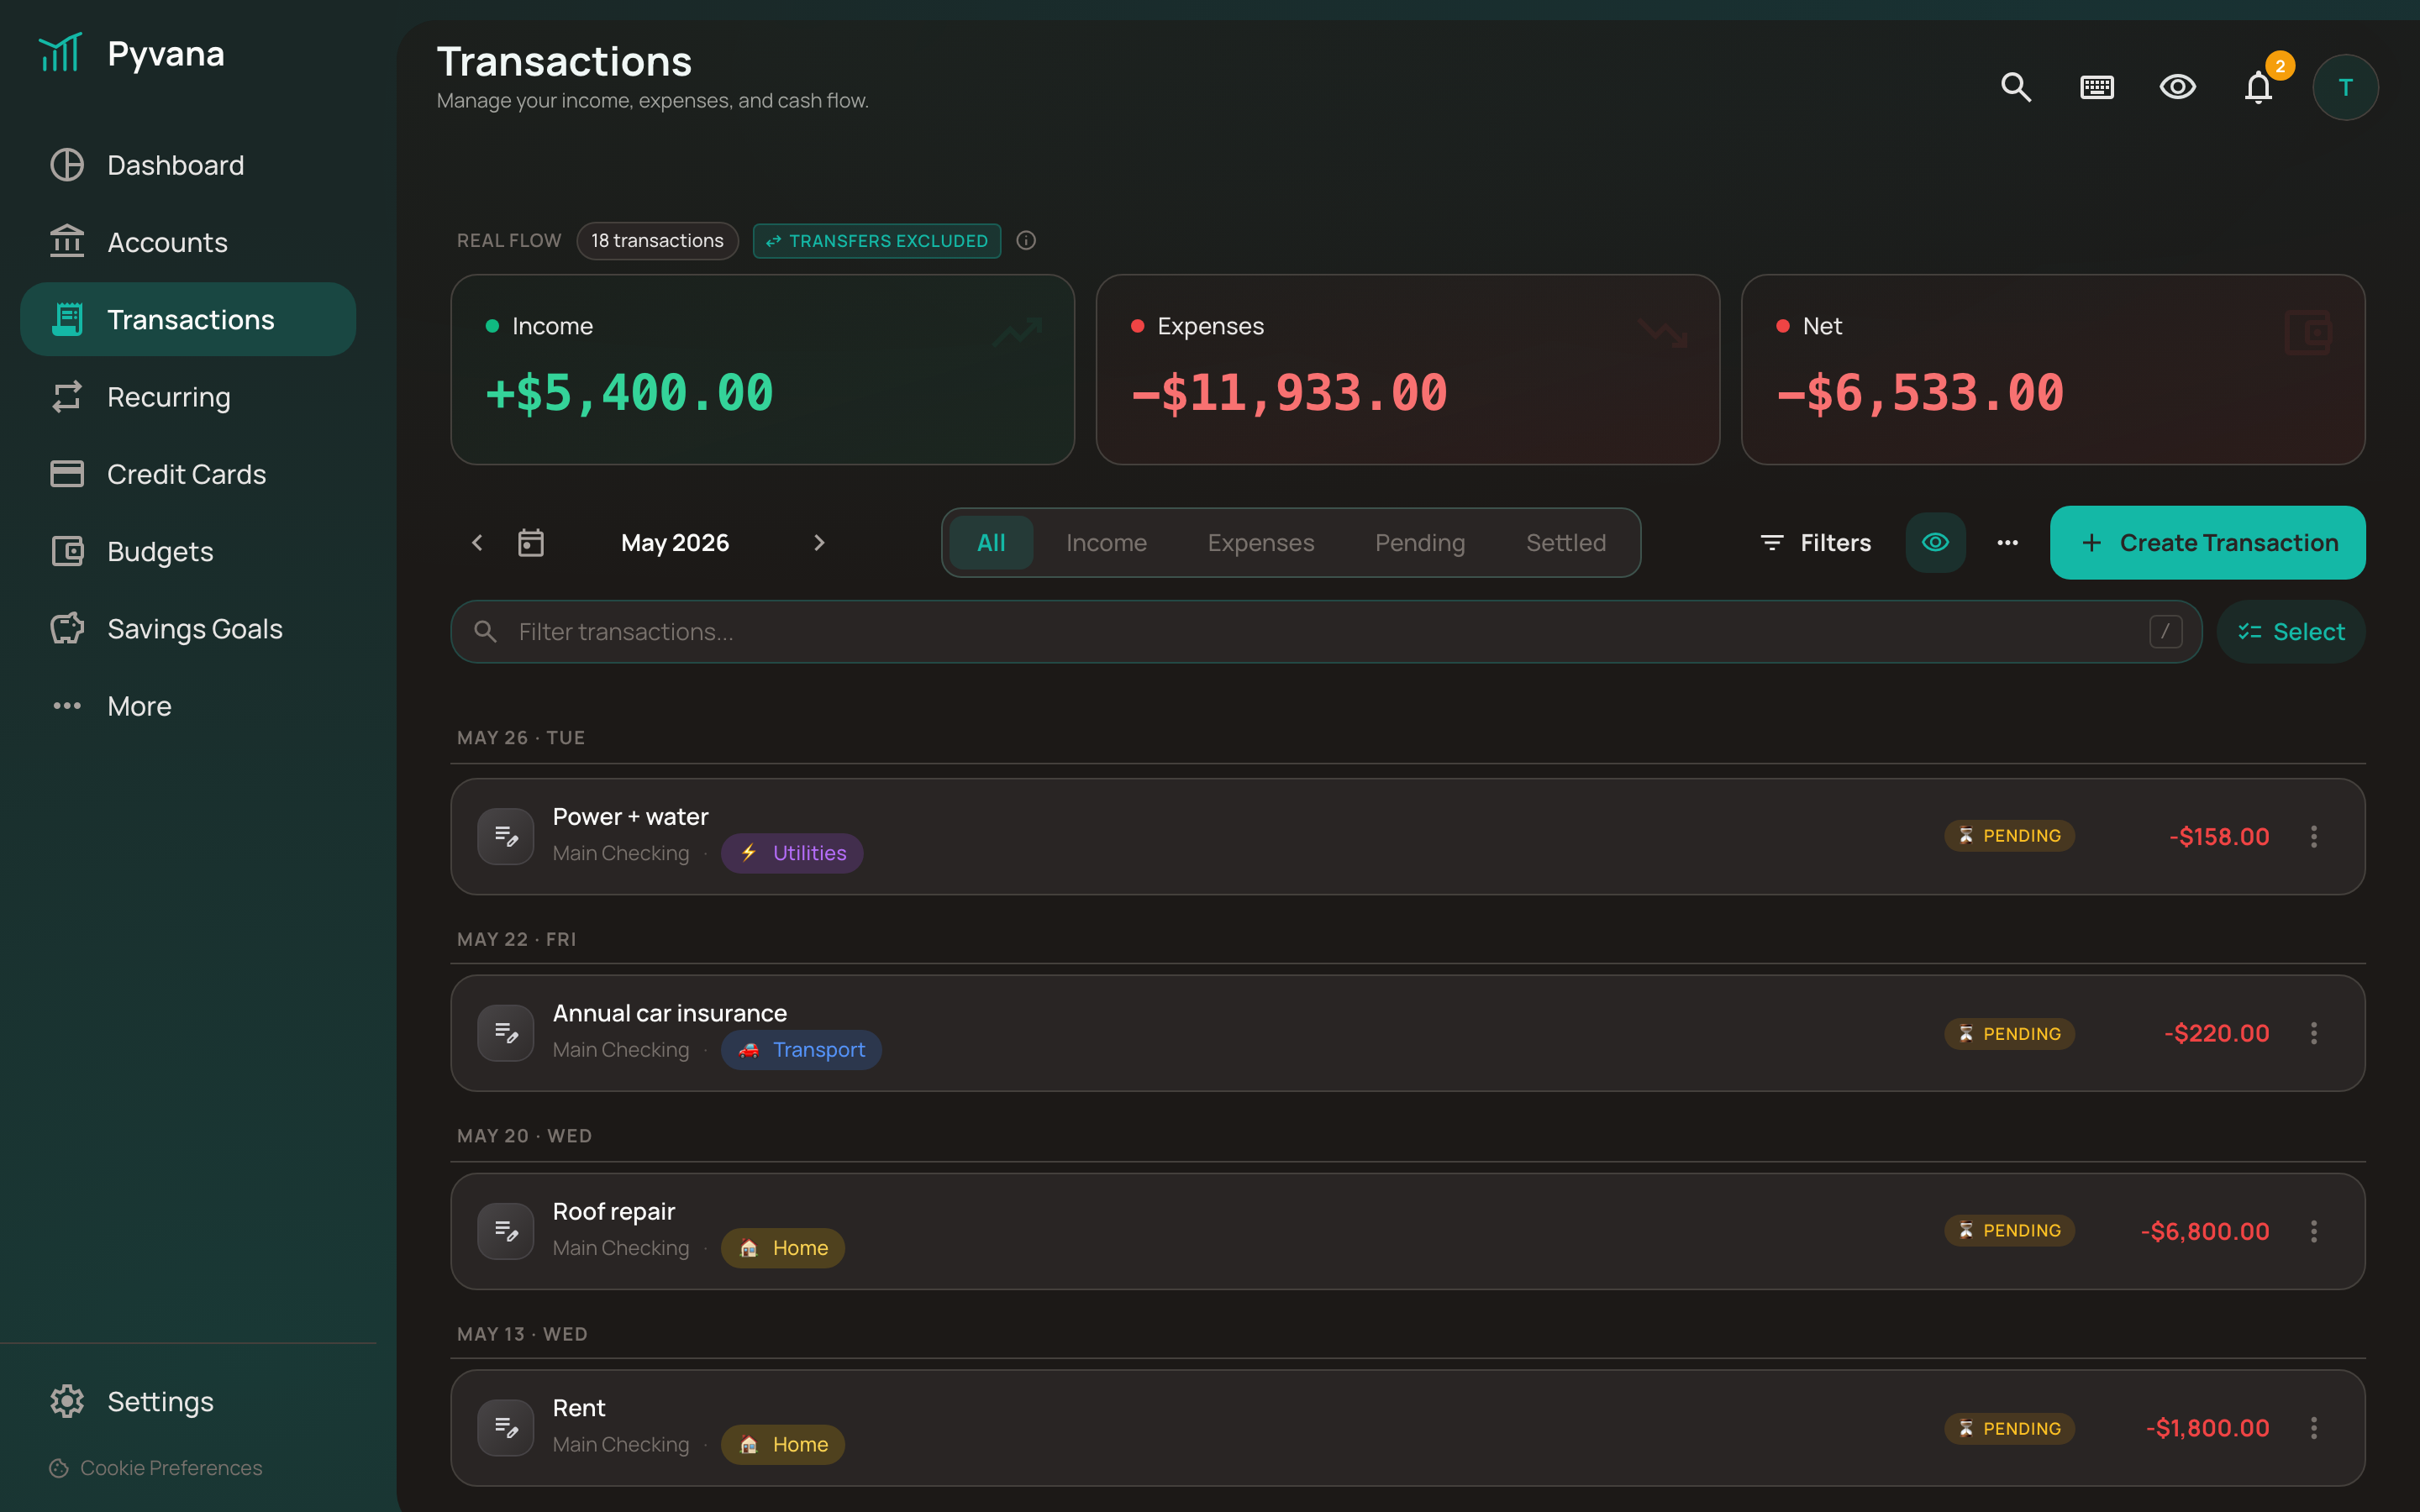This screenshot has height=1512, width=2420.
Task: Click the Transport category tag
Action: pos(801,1050)
